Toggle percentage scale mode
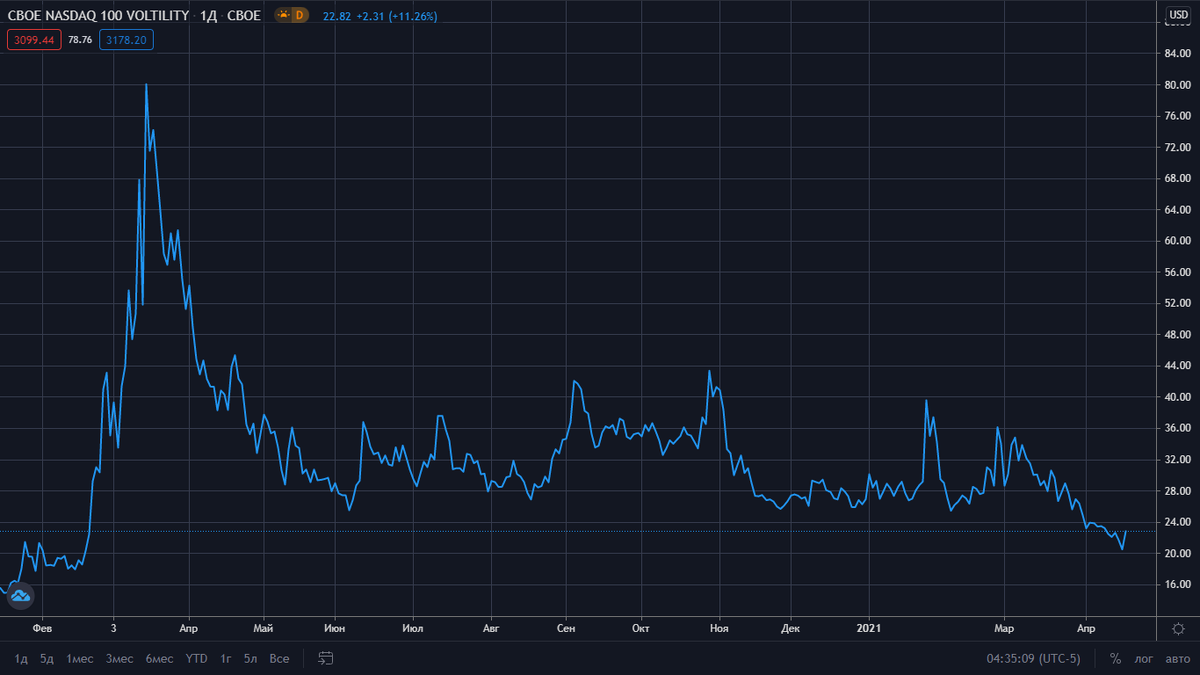The height and width of the screenshot is (675, 1200). (x=1114, y=659)
